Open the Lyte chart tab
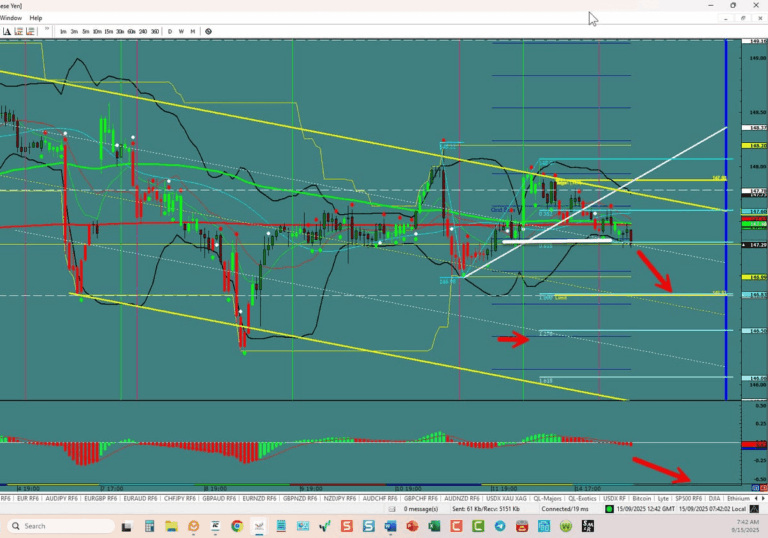The image size is (768, 538). 663,498
